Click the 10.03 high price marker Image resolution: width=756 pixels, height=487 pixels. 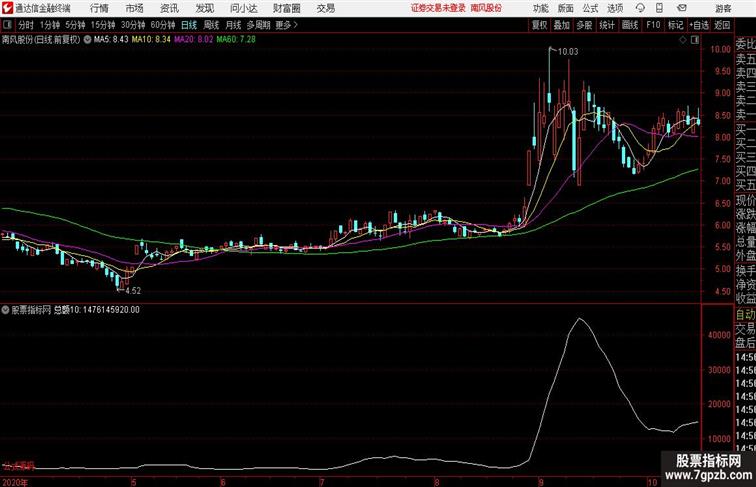(567, 52)
